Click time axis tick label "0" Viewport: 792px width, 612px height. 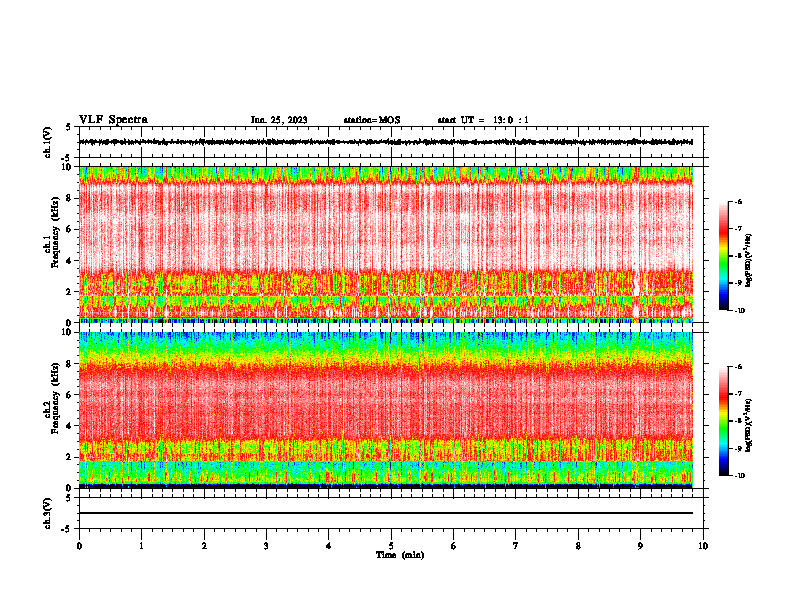click(x=79, y=546)
